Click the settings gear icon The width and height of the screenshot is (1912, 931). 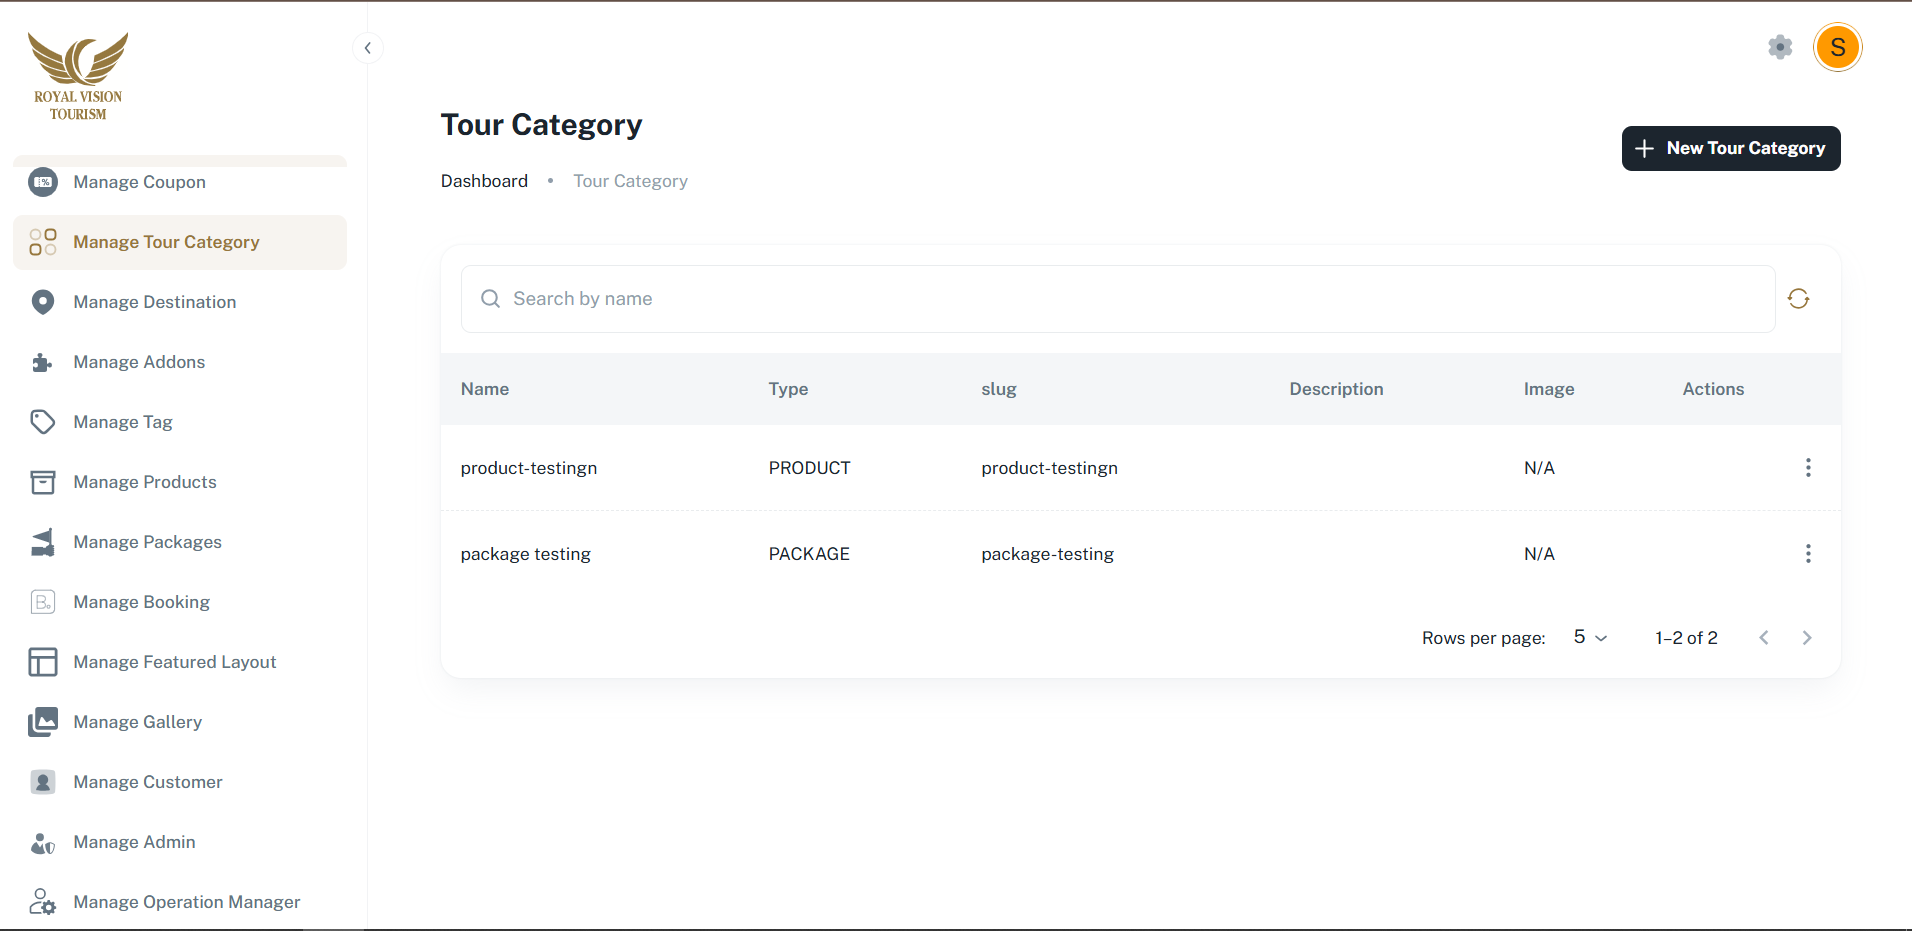[x=1780, y=47]
